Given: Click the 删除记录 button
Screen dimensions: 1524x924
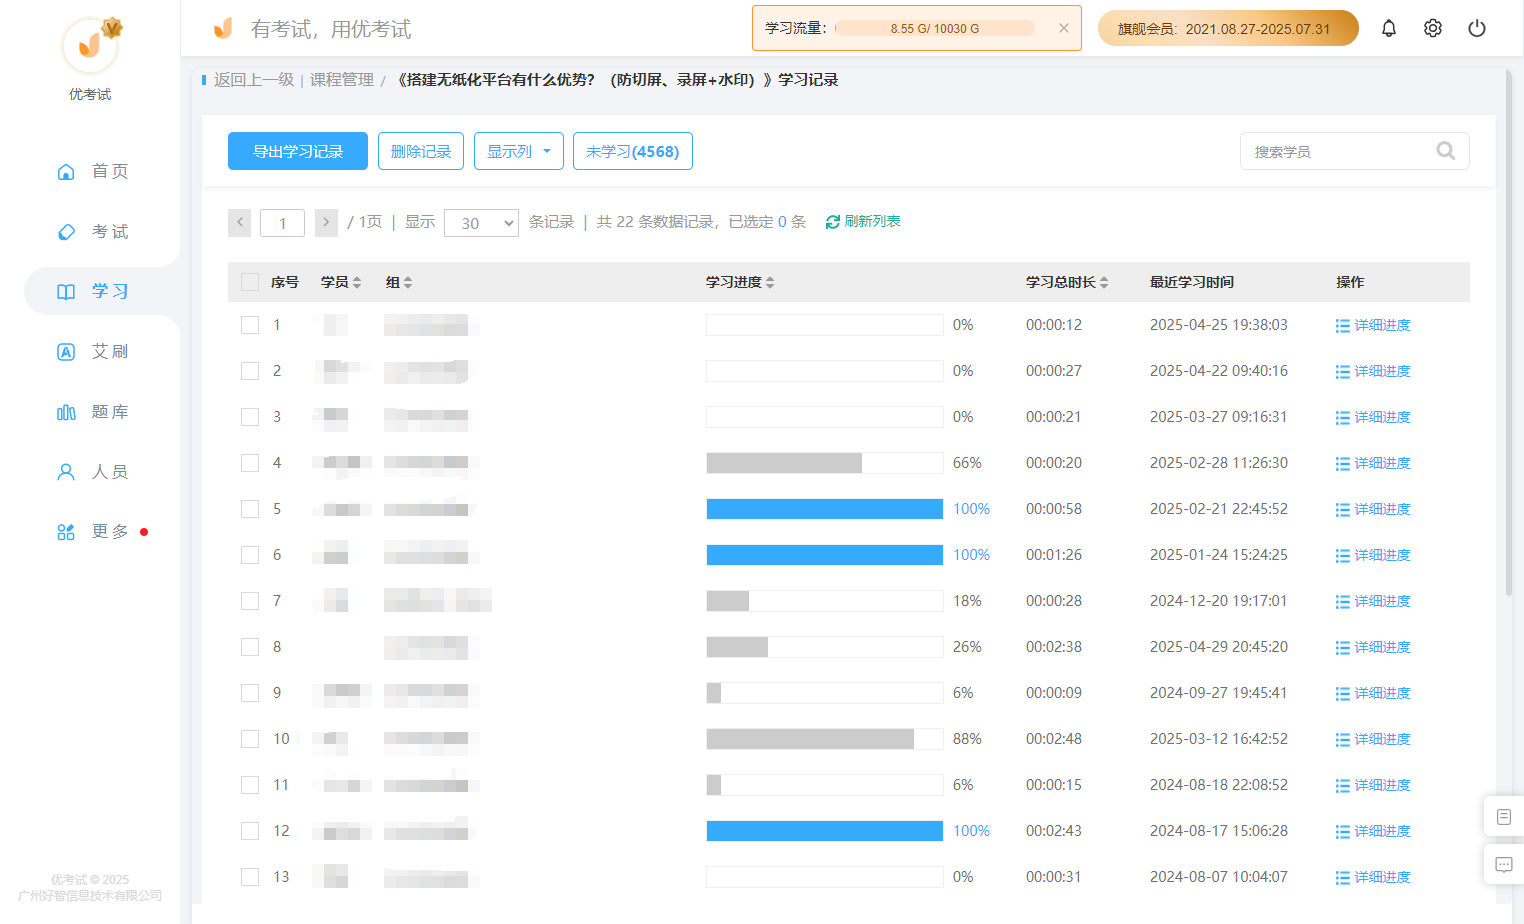Looking at the screenshot, I should click(421, 151).
